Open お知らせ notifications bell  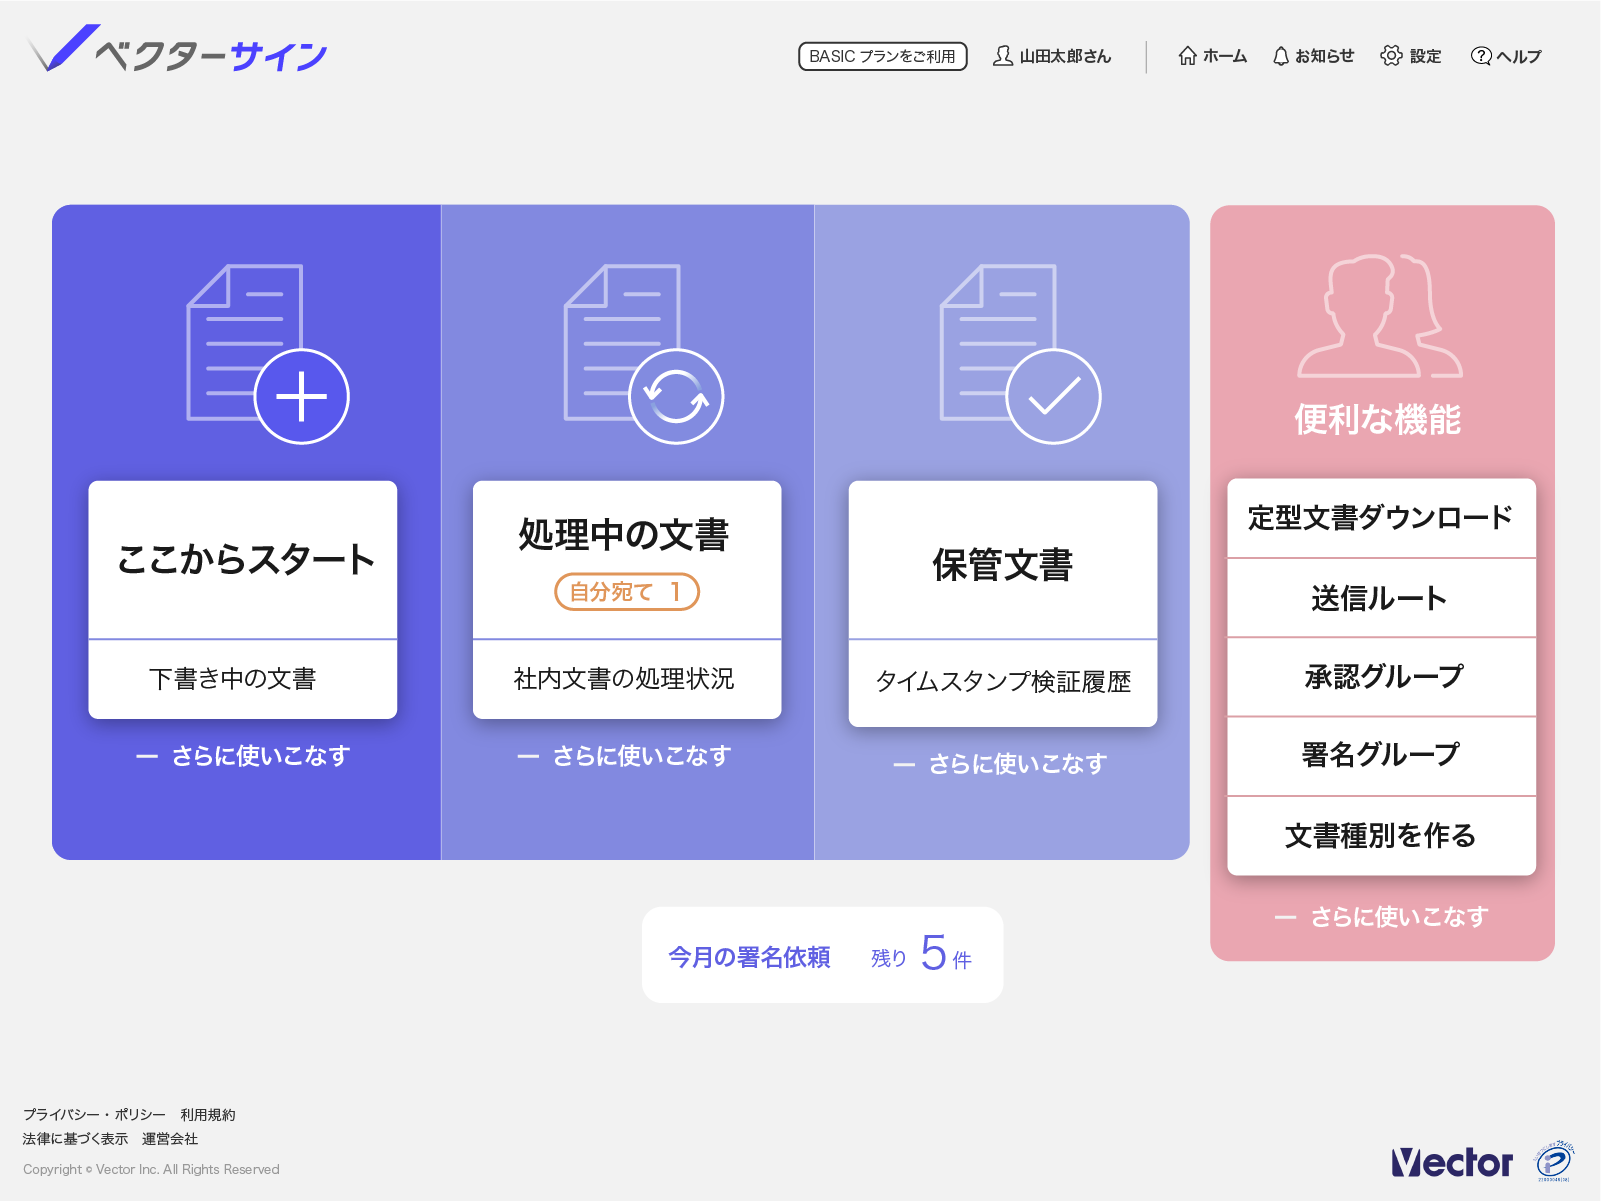1313,56
